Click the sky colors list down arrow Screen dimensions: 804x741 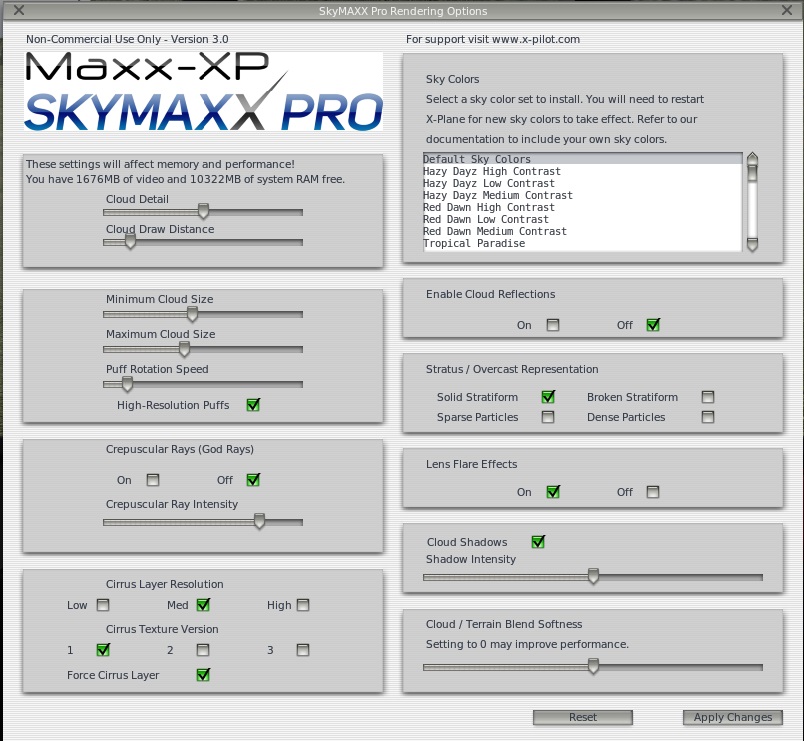click(x=752, y=245)
